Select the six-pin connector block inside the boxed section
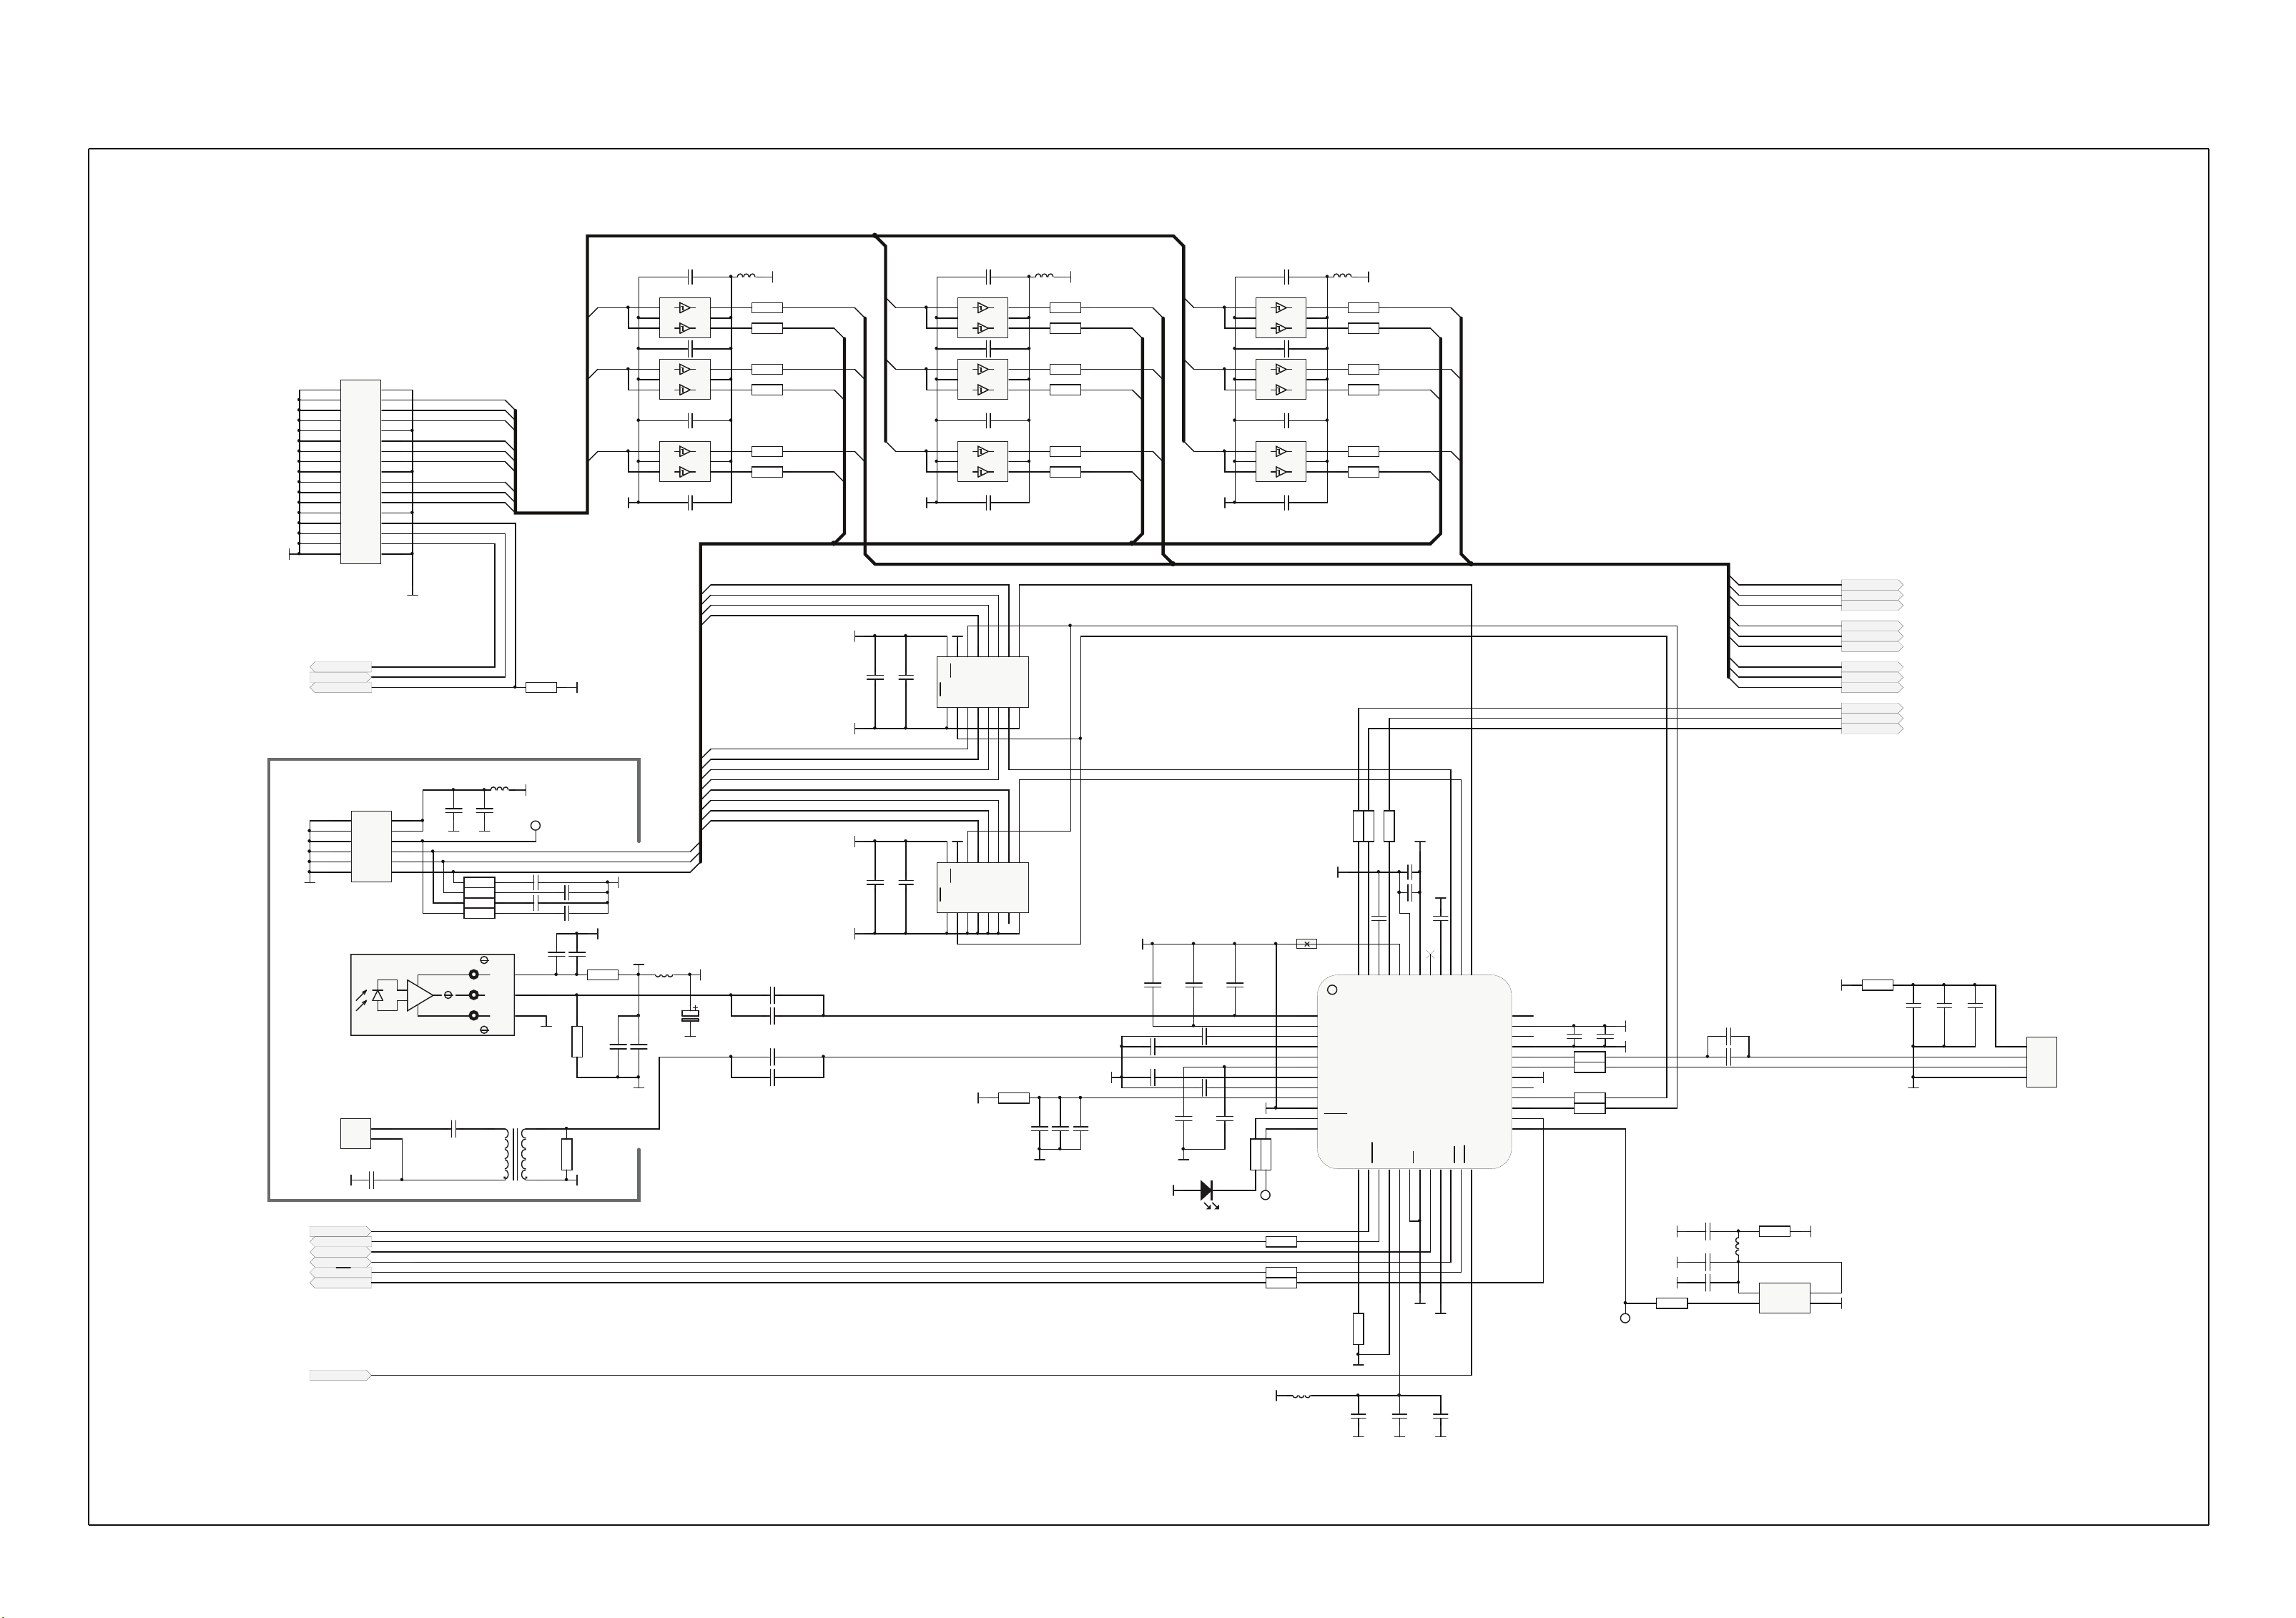 point(371,846)
